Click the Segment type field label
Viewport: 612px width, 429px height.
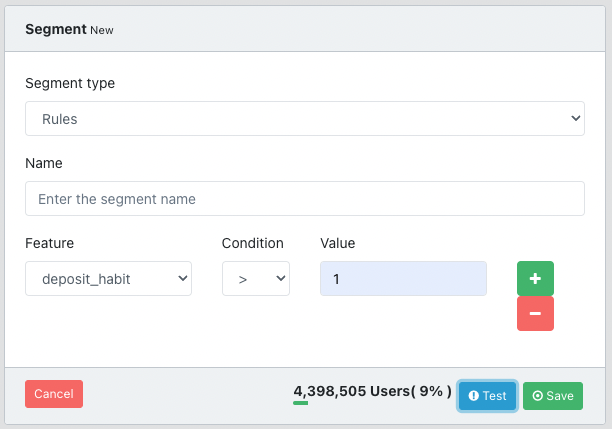click(70, 83)
